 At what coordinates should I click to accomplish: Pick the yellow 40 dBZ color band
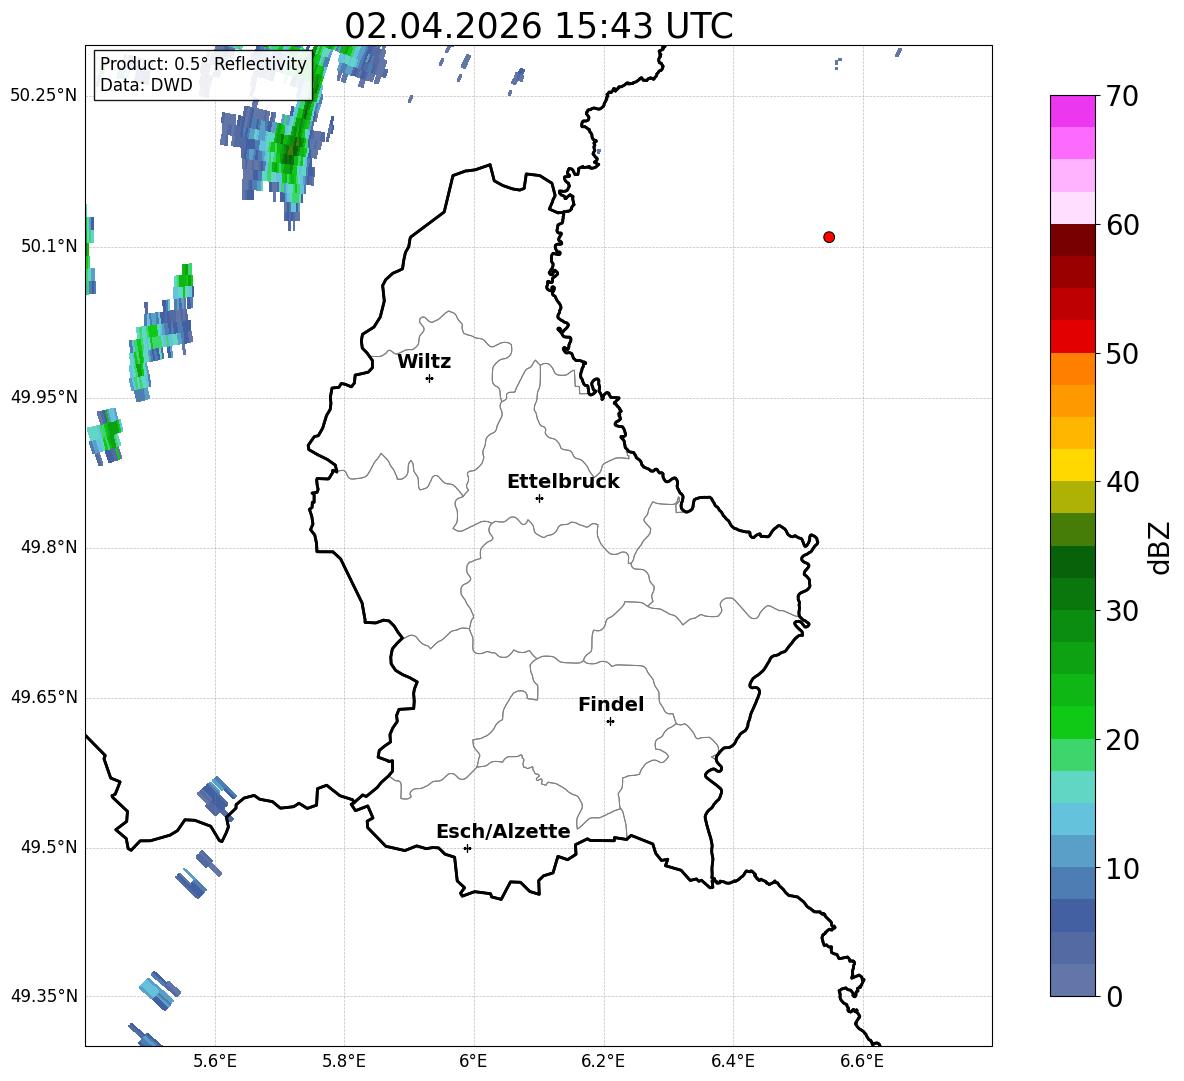[x=1072, y=465]
